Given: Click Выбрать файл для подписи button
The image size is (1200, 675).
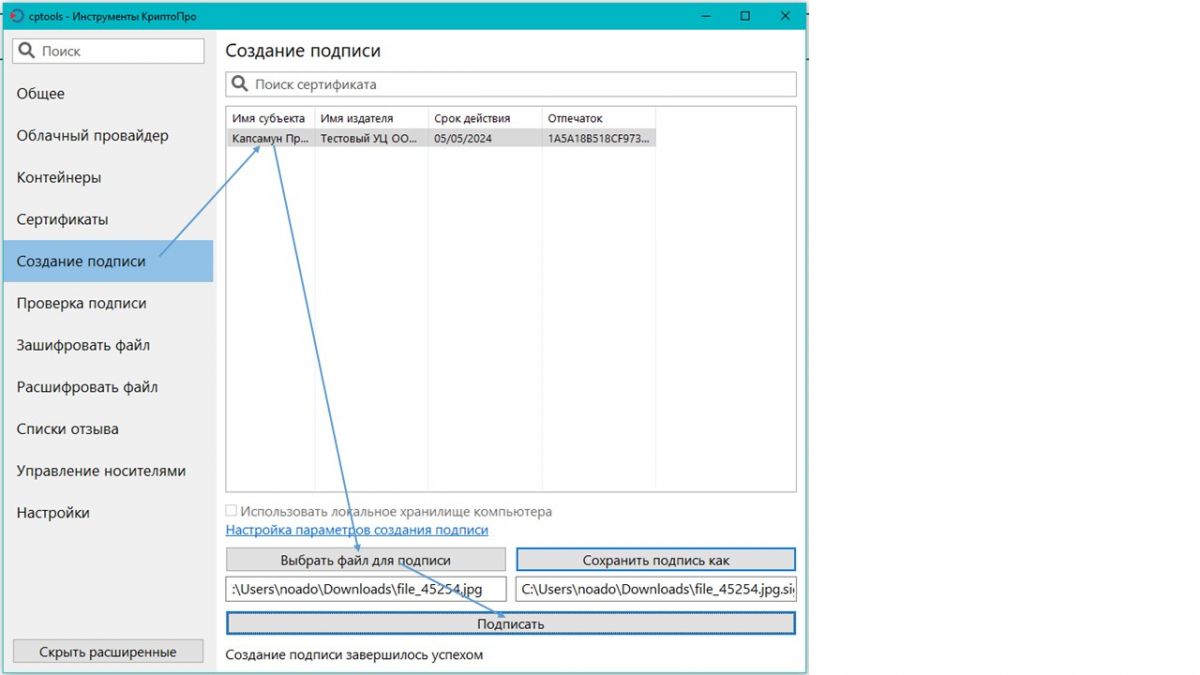Looking at the screenshot, I should [366, 560].
